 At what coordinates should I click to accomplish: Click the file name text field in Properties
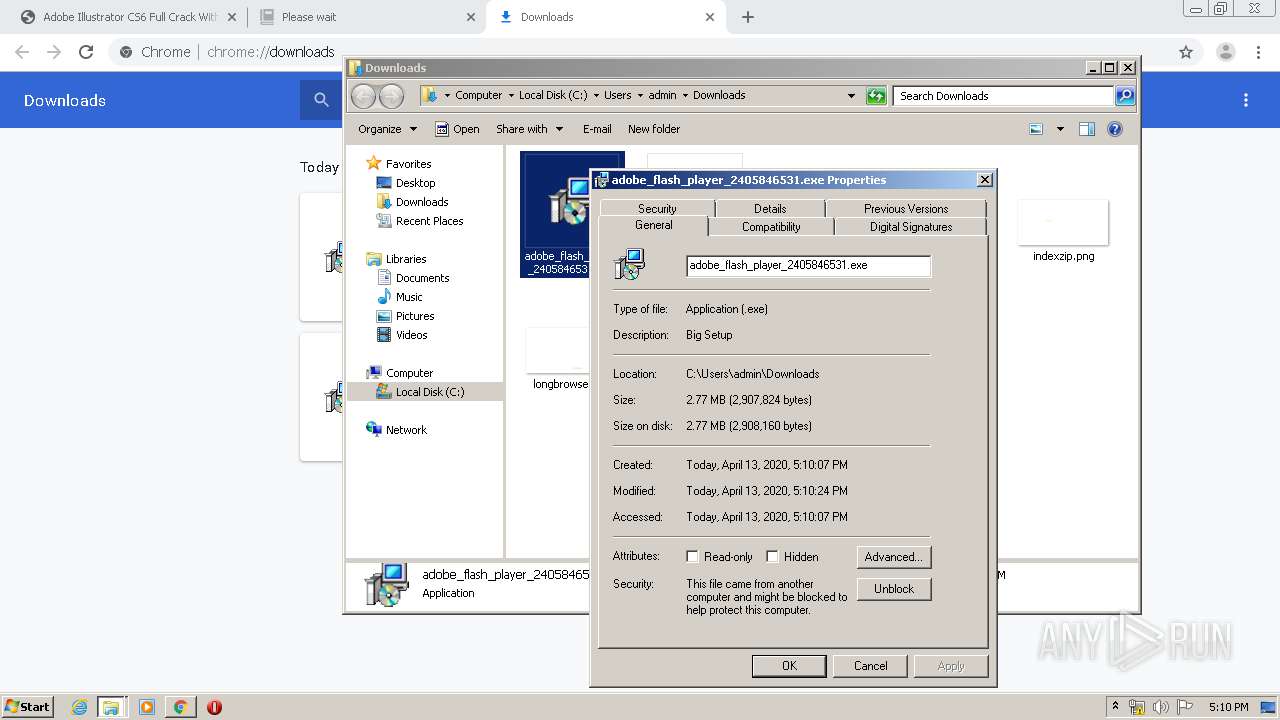click(x=808, y=265)
